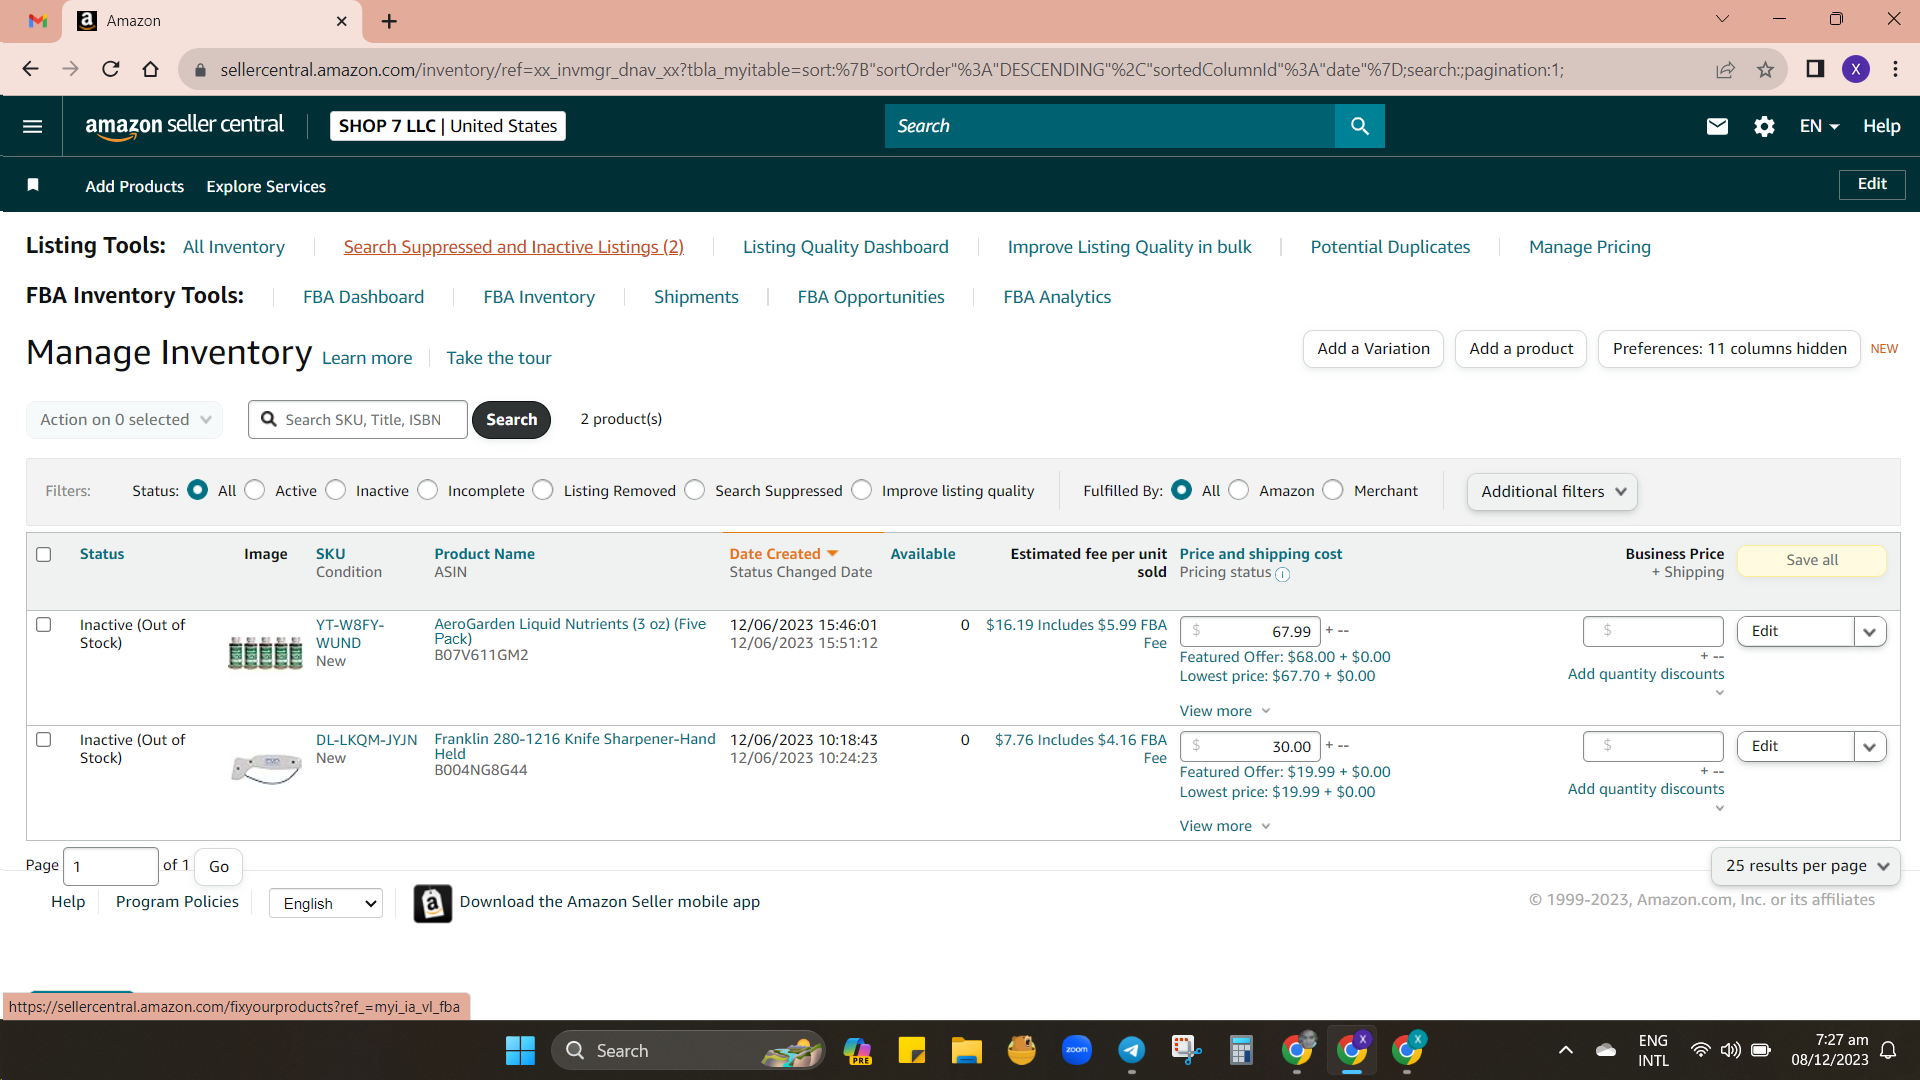
Task: Sort by the Date Created column header
Action: 783,554
